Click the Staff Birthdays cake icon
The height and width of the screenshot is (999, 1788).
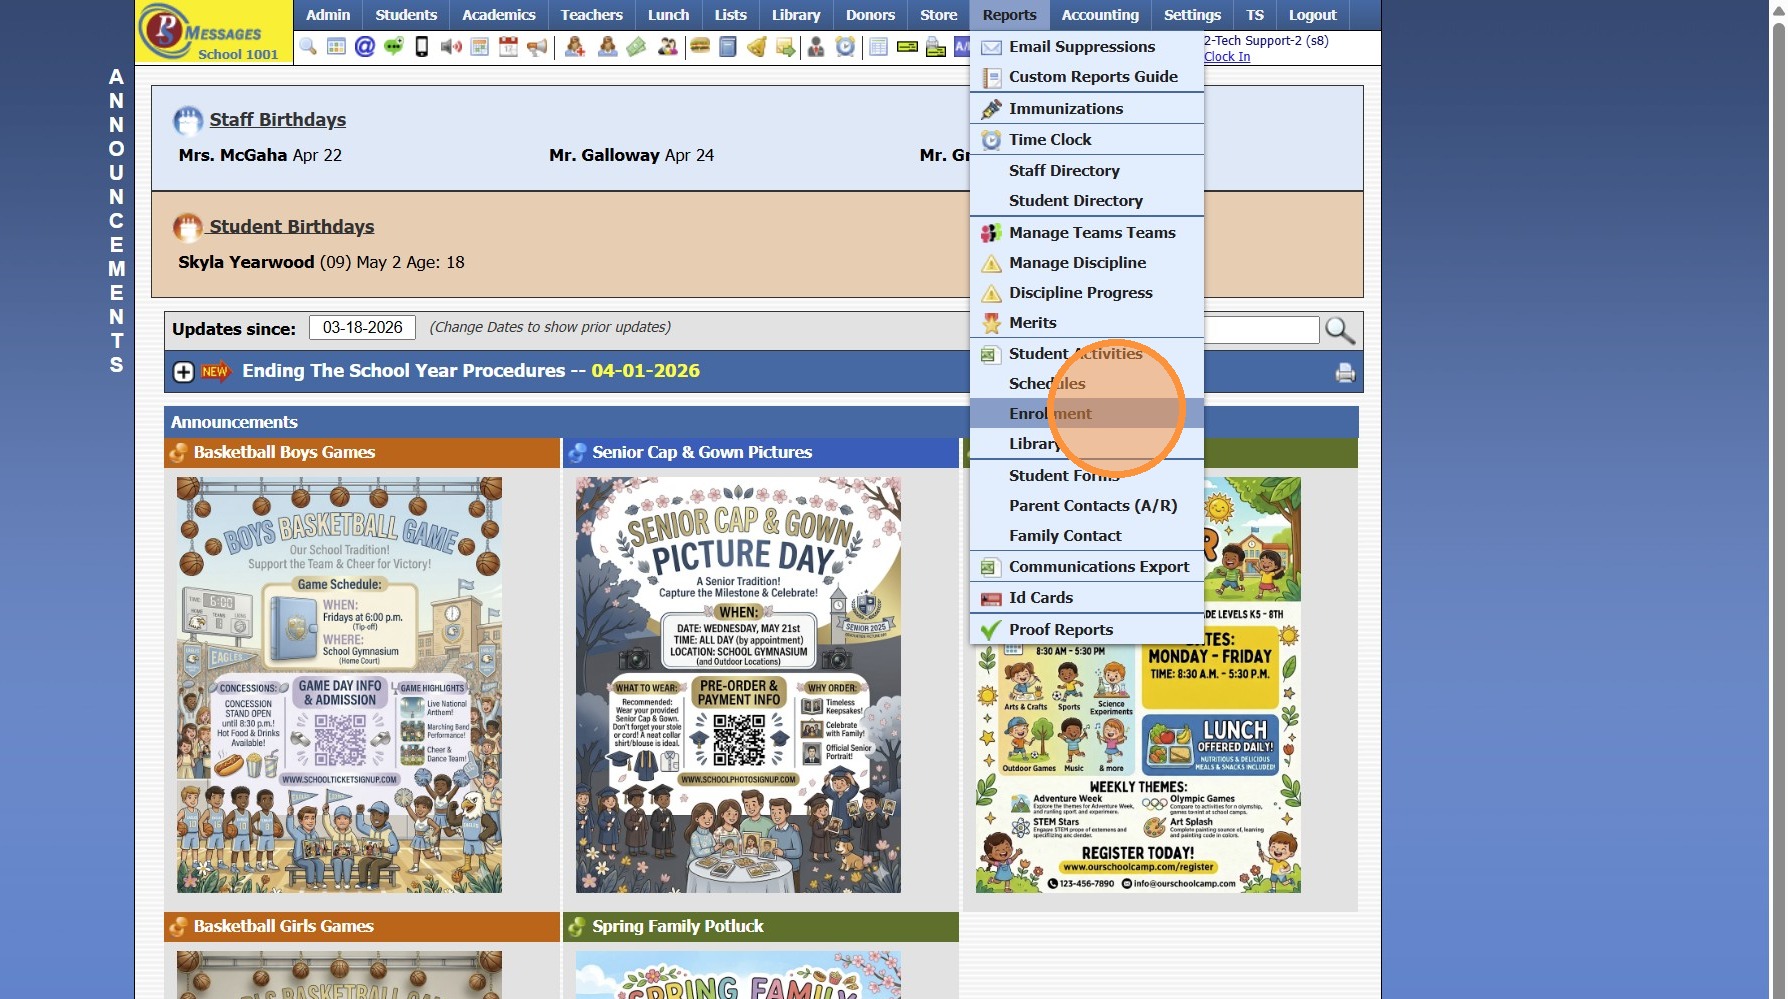coord(188,121)
